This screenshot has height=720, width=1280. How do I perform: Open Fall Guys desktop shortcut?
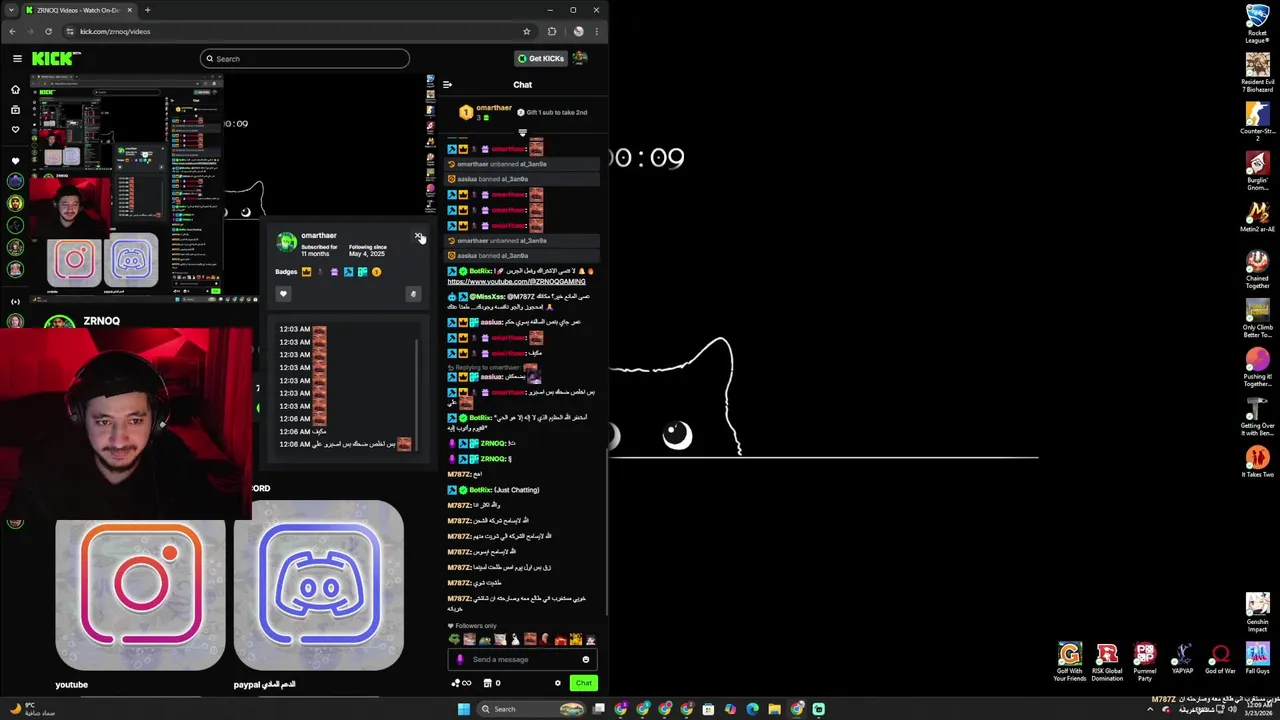click(1257, 659)
